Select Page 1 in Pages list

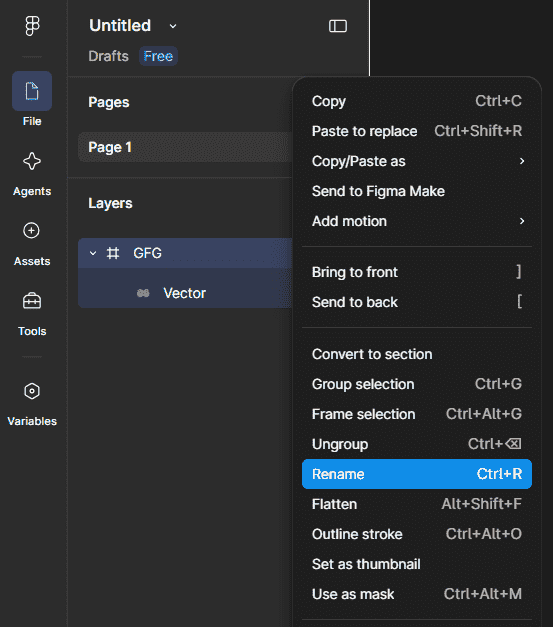(x=185, y=147)
